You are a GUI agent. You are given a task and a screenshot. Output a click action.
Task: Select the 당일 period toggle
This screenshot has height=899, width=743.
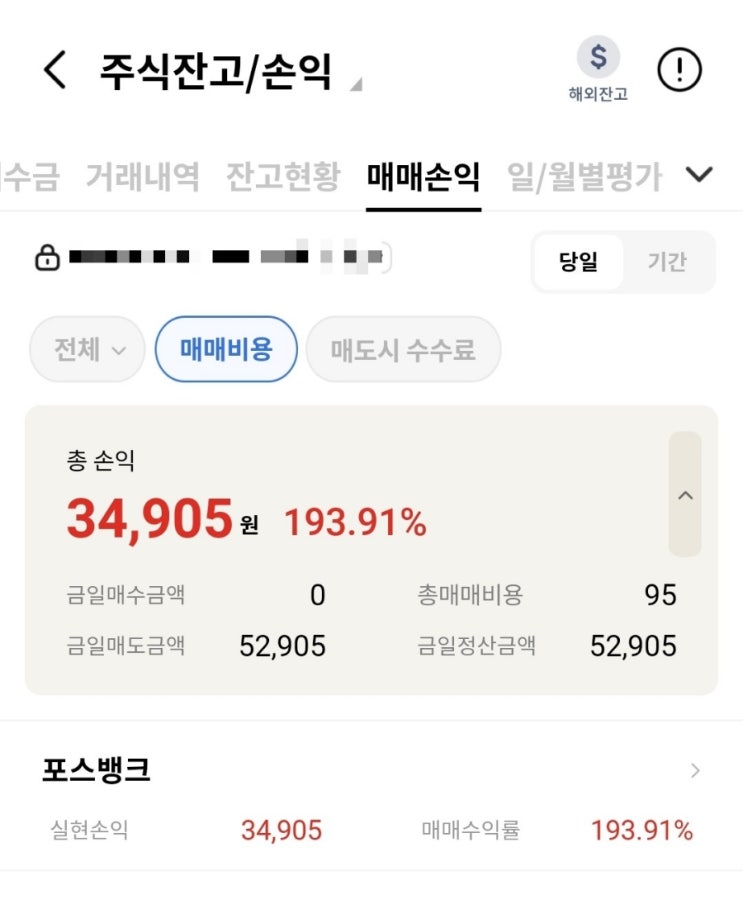coord(578,261)
